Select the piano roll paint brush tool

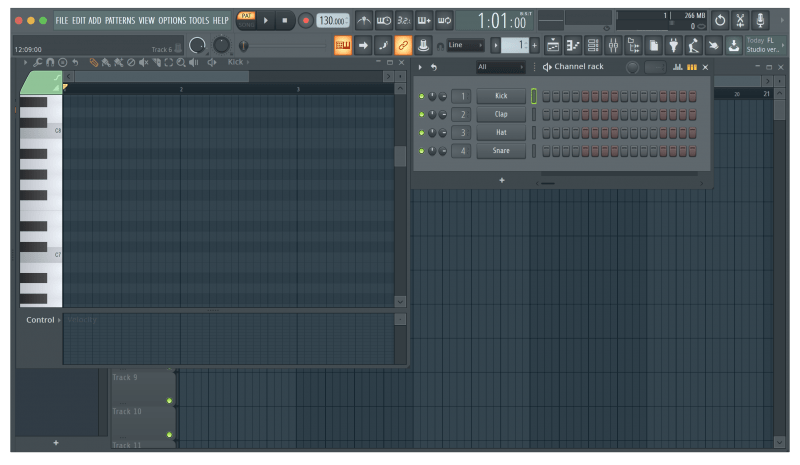coord(106,63)
